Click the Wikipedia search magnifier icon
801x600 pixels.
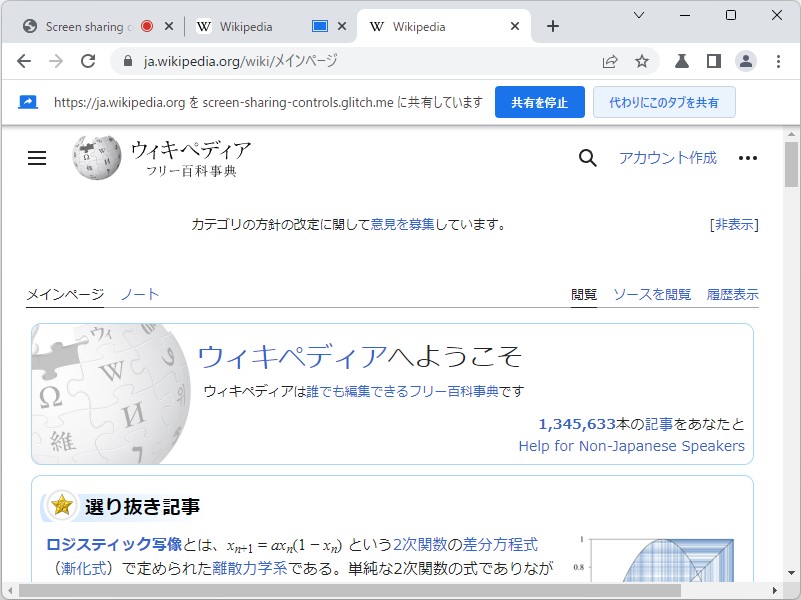pyautogui.click(x=587, y=158)
